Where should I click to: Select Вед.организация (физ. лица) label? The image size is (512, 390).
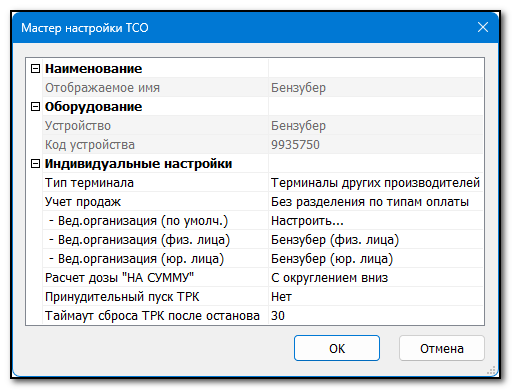(139, 240)
